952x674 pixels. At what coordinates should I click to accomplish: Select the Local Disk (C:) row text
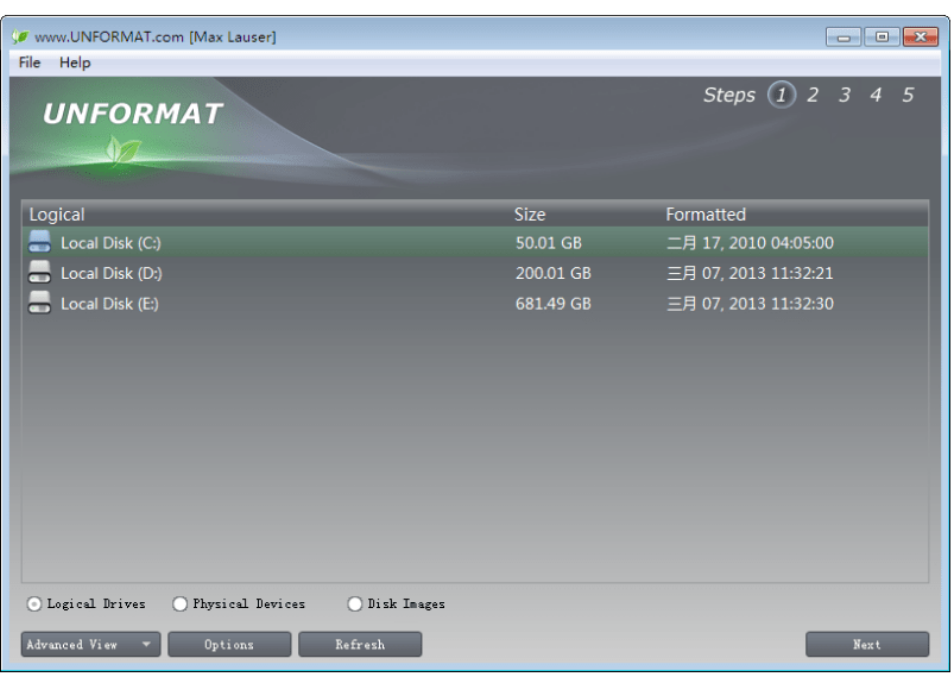[111, 243]
